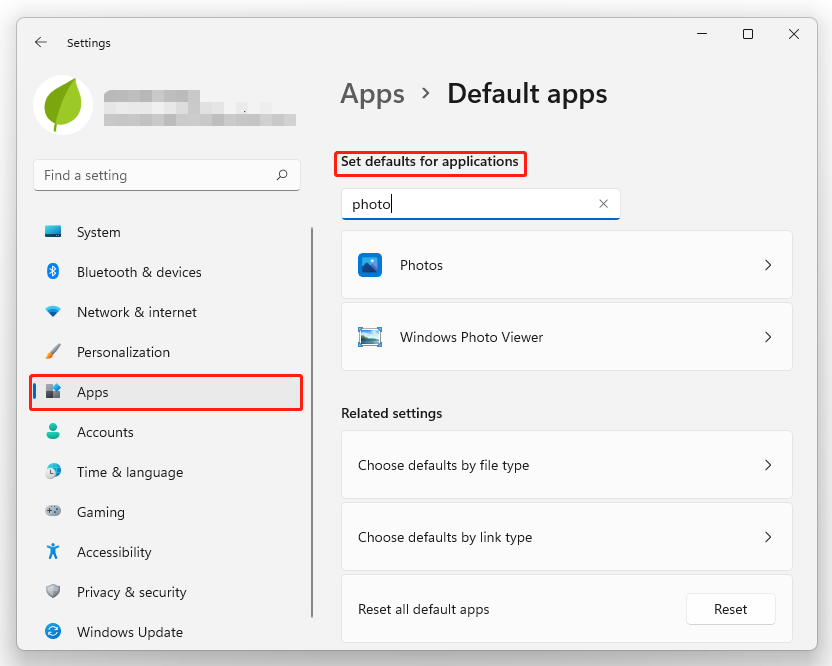Go to the Gaming section
Image resolution: width=832 pixels, height=666 pixels.
(x=166, y=512)
